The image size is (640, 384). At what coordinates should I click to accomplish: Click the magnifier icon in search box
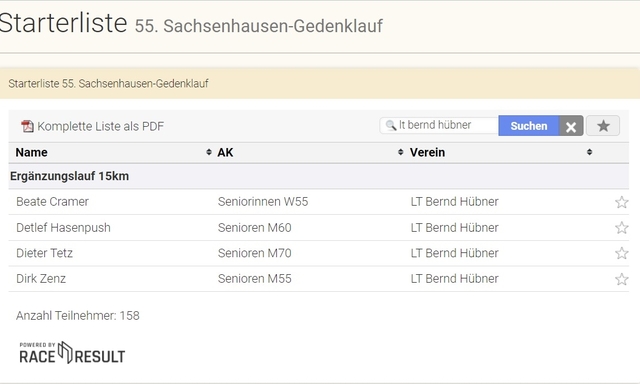coord(391,125)
